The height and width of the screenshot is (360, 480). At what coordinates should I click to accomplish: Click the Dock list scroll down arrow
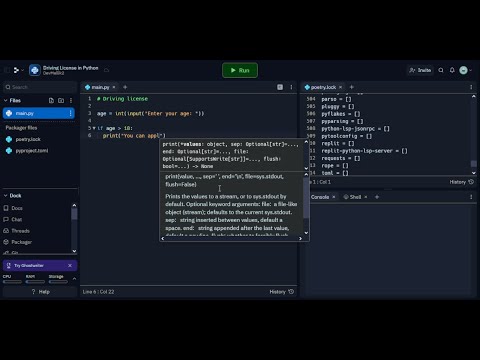(x=74, y=251)
